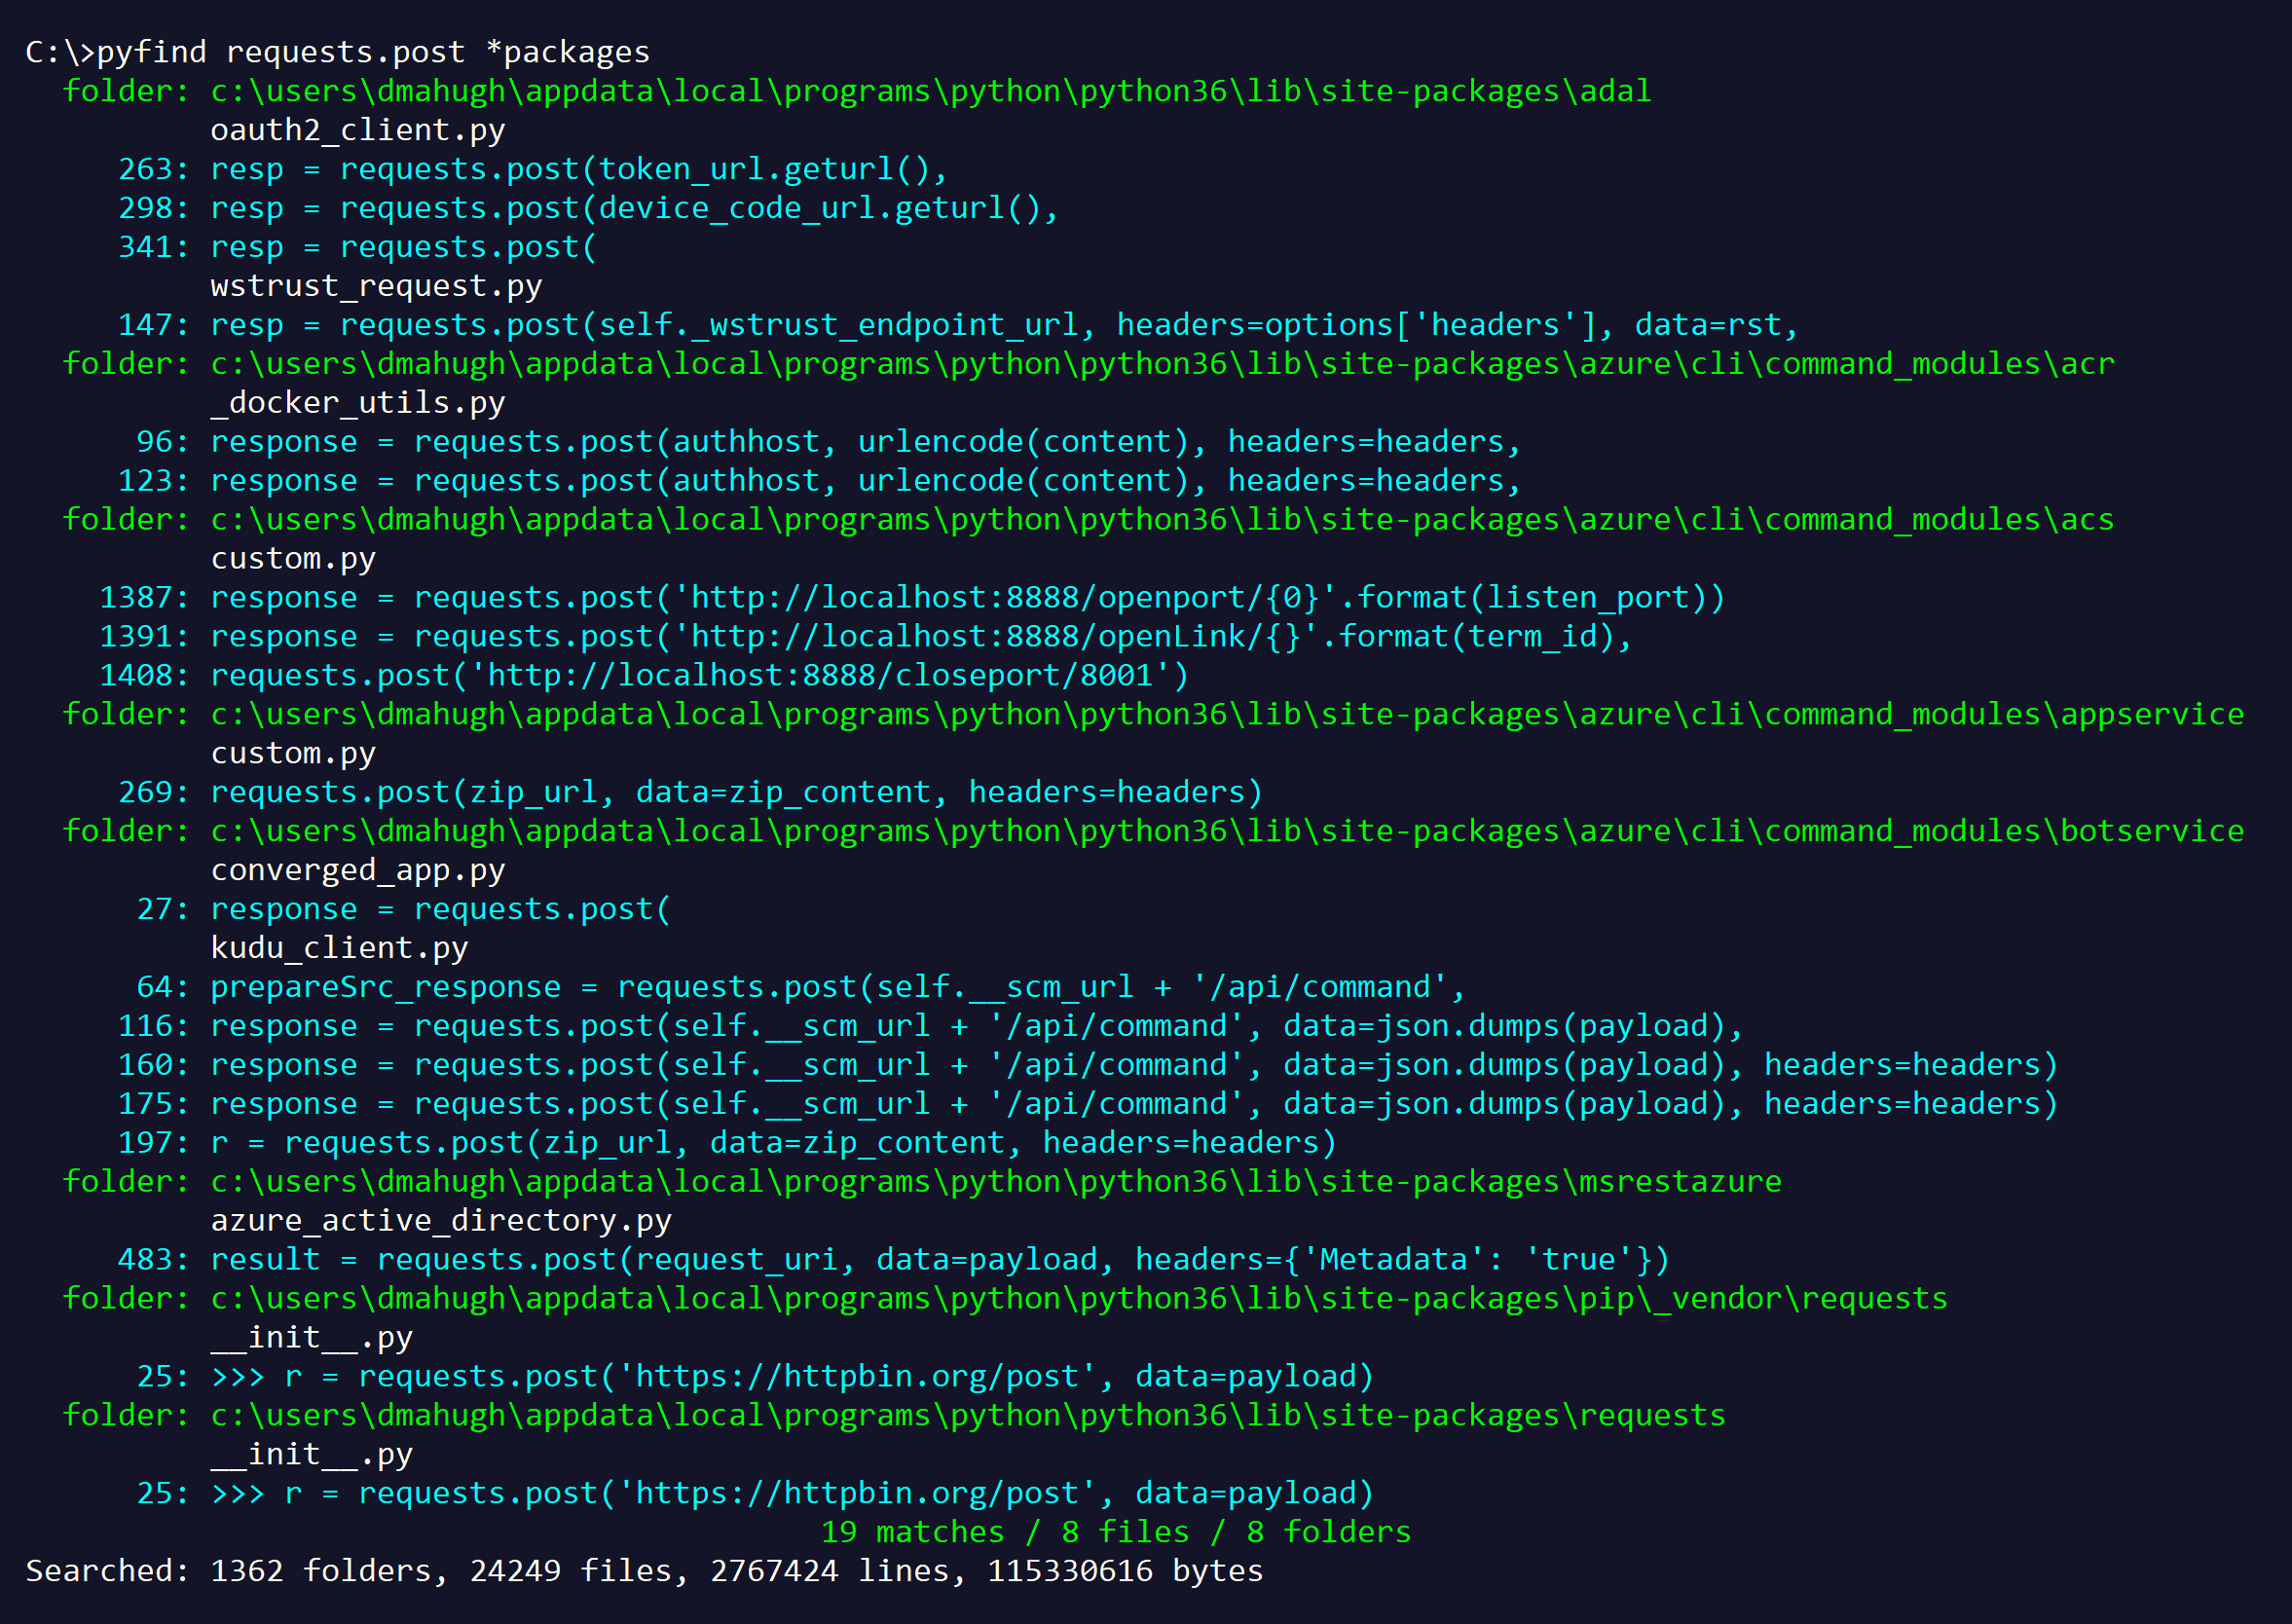Click line 1387 with openport URL
This screenshot has height=1624, width=2292.
point(912,598)
